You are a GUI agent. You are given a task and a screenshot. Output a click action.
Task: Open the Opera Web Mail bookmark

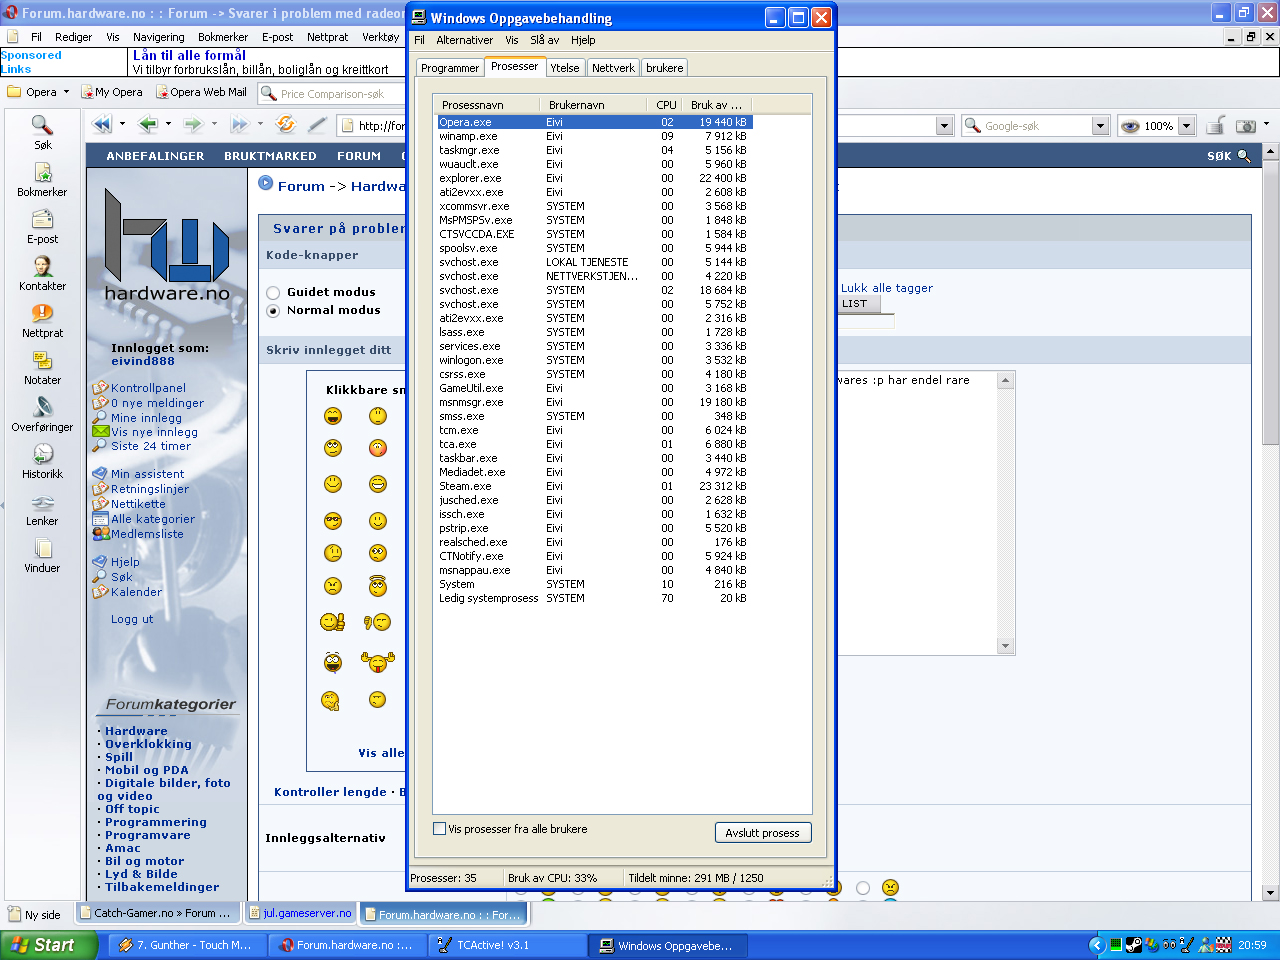tap(201, 92)
